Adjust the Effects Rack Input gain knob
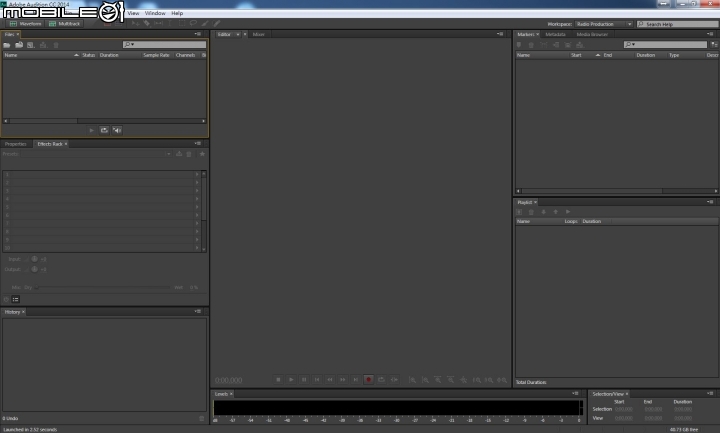 coord(34,259)
